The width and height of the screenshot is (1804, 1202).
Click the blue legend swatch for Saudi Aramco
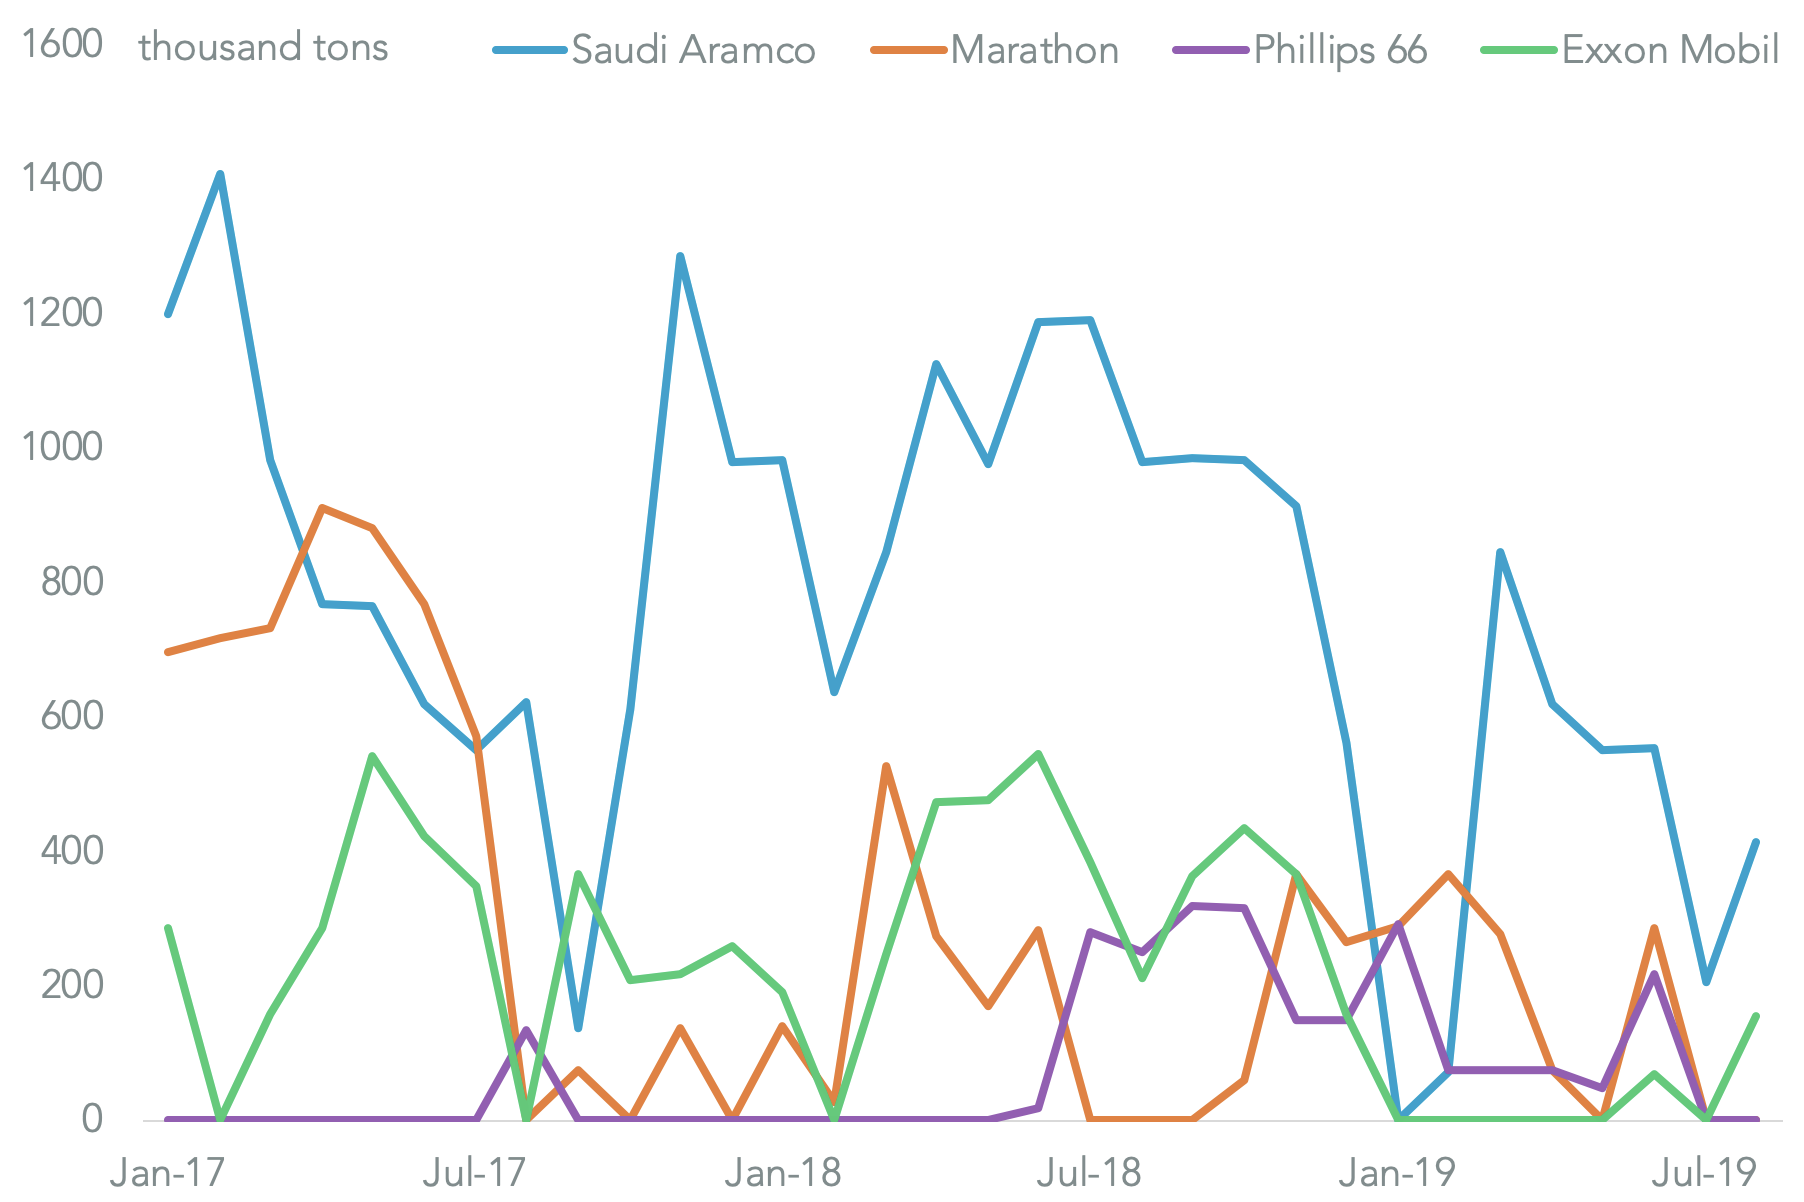(x=530, y=50)
